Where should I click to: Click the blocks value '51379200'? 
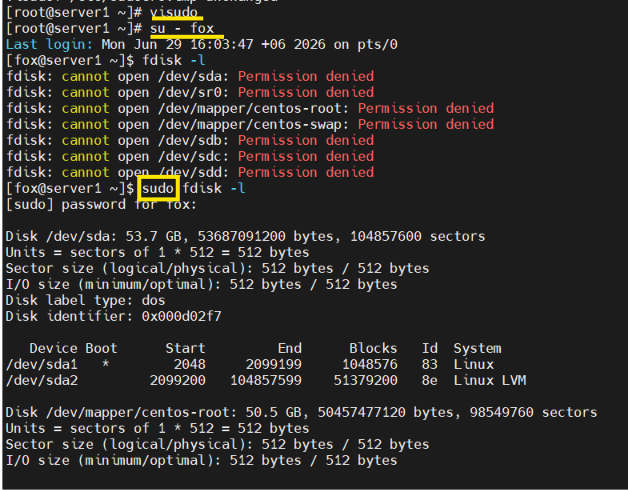click(x=366, y=380)
